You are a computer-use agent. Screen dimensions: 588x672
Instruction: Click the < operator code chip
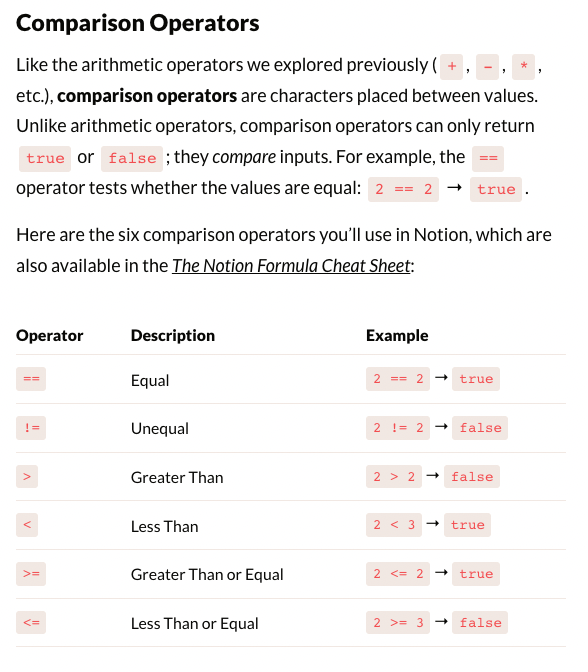[27, 525]
